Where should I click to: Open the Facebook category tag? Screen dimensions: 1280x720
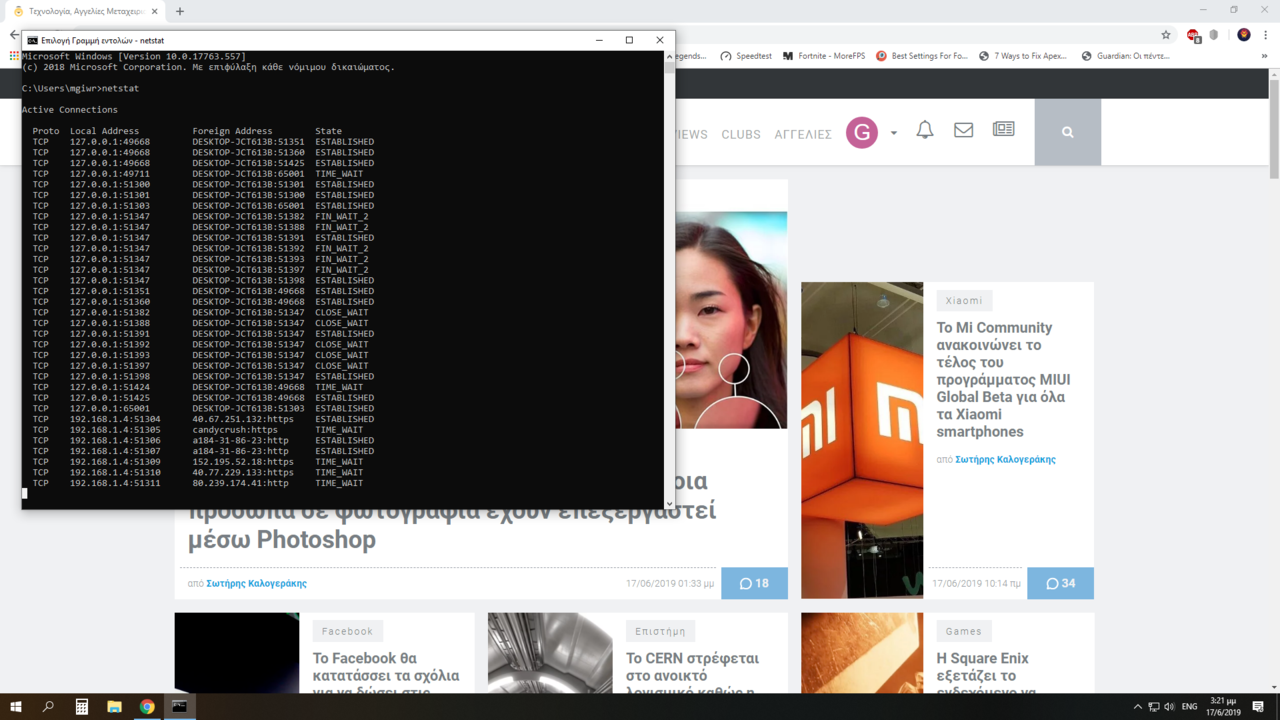pyautogui.click(x=348, y=631)
